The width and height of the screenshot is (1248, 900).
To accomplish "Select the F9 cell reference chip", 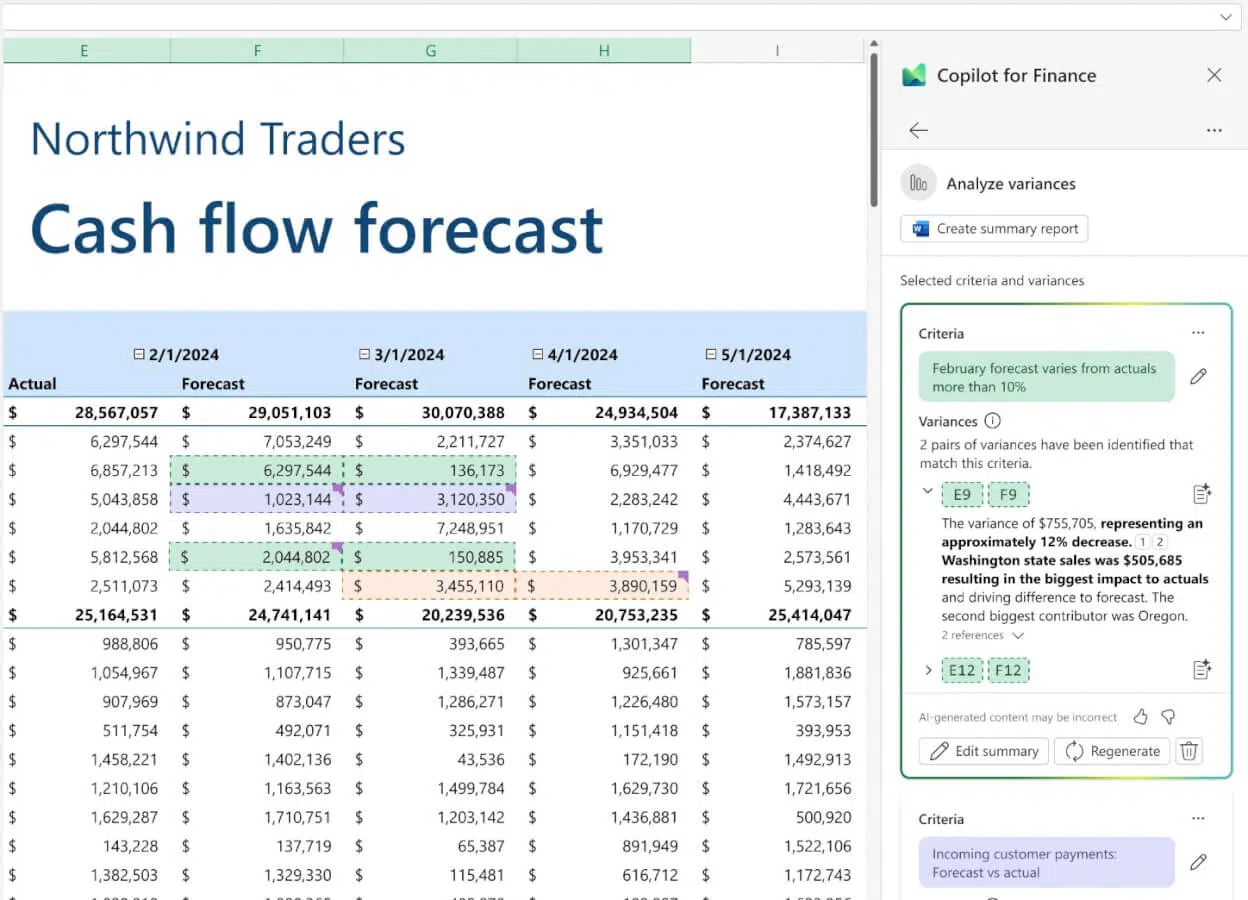I will (x=1009, y=494).
